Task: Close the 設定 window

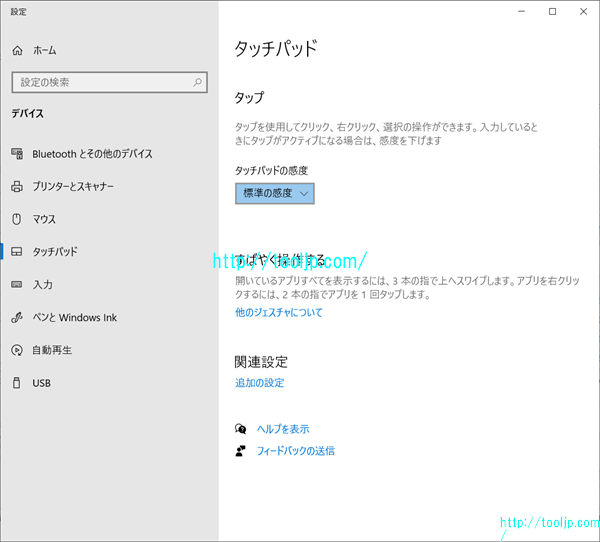Action: point(583,11)
